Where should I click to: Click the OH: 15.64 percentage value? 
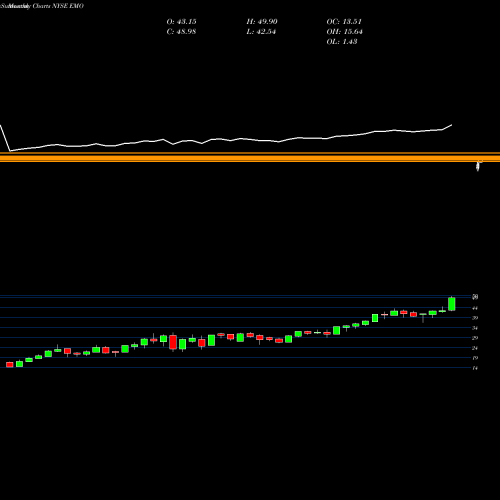click(x=345, y=32)
